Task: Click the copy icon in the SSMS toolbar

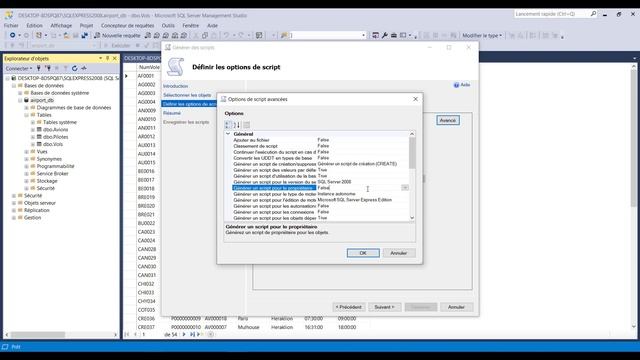Action: pos(205,36)
